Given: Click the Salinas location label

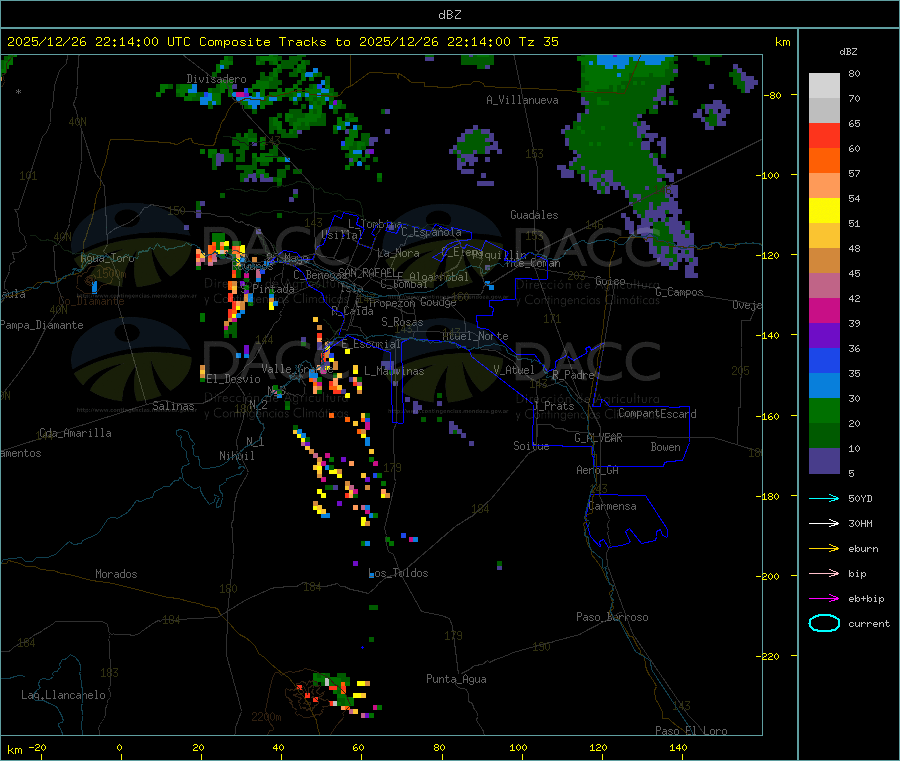Looking at the screenshot, I should (x=173, y=406).
